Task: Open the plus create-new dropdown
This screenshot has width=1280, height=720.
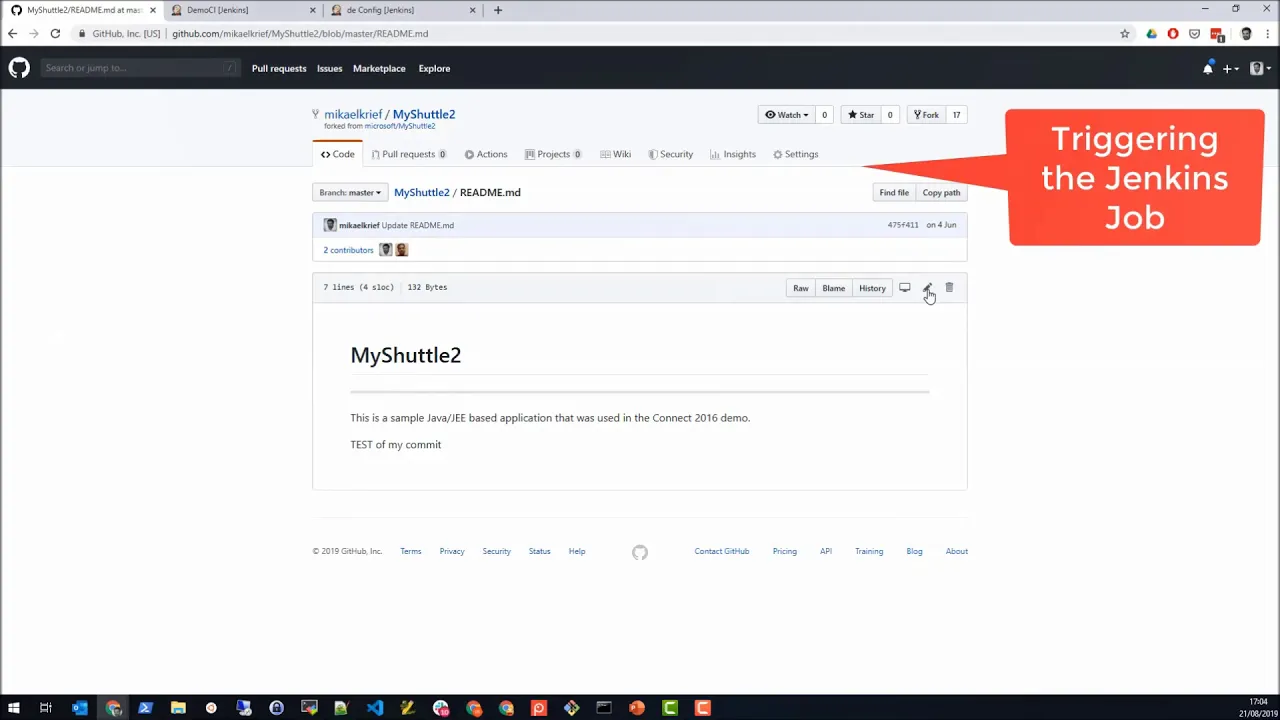Action: click(1231, 69)
